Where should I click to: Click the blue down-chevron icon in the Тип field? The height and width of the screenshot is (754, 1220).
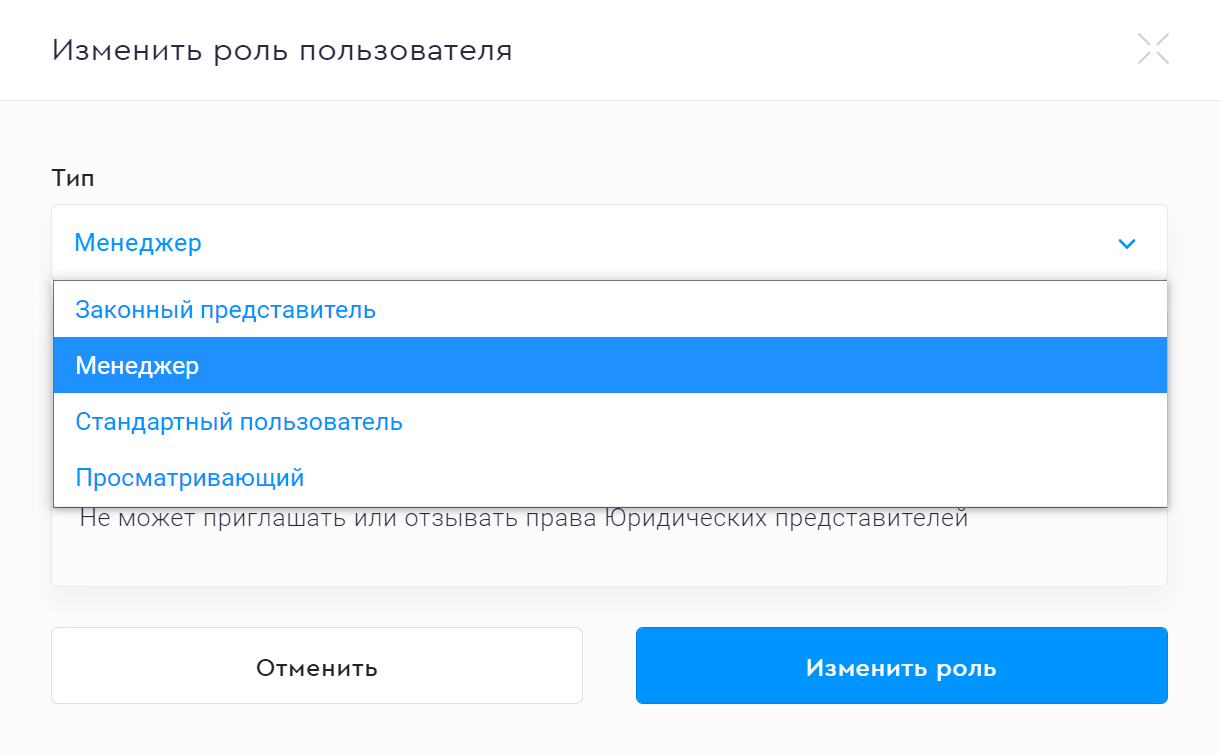pyautogui.click(x=1127, y=243)
